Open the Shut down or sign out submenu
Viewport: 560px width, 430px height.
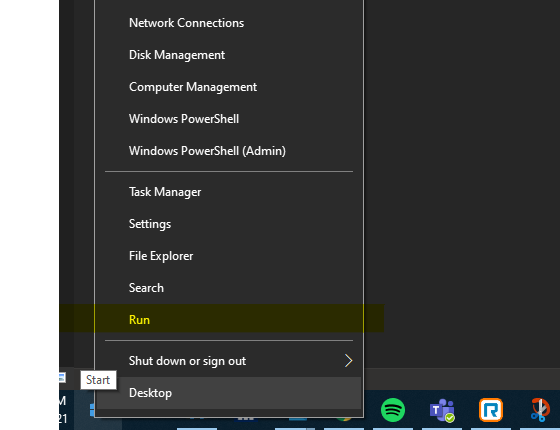tap(229, 361)
